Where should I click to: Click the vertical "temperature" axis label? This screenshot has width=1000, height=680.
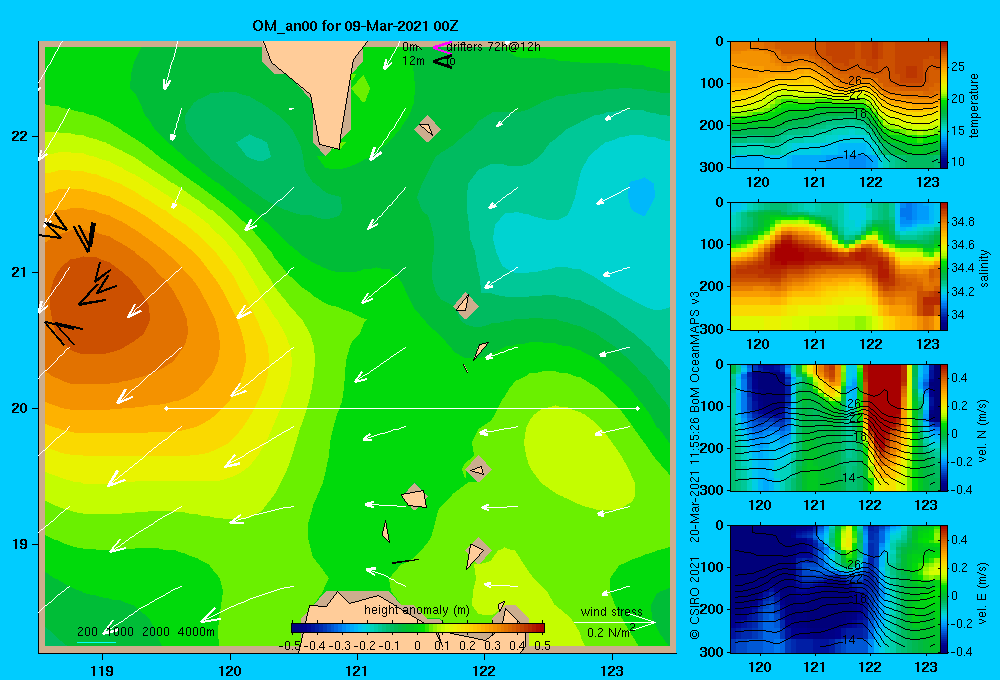point(974,105)
